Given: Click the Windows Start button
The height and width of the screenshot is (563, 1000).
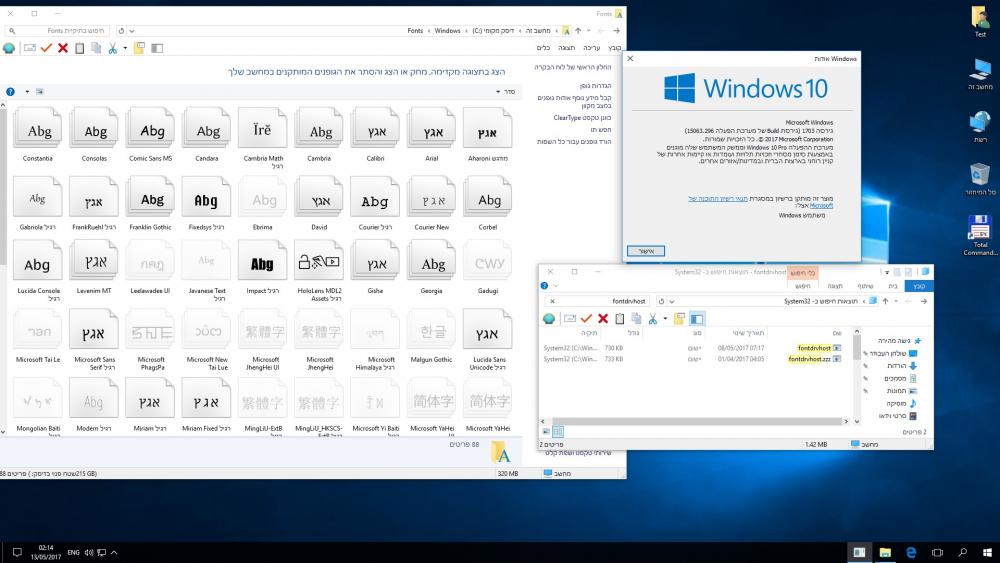Looking at the screenshot, I should [987, 552].
